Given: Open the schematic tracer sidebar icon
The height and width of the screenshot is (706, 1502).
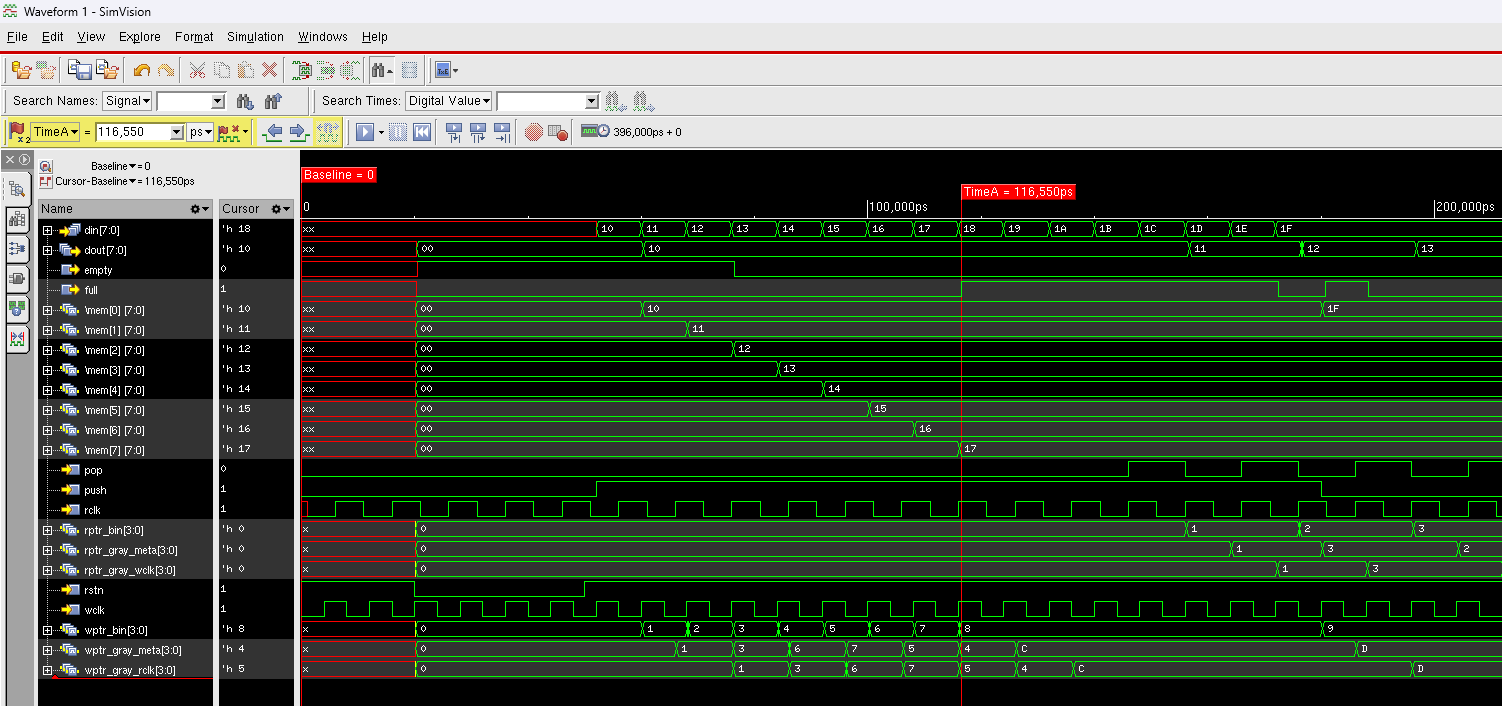Looking at the screenshot, I should [18, 248].
